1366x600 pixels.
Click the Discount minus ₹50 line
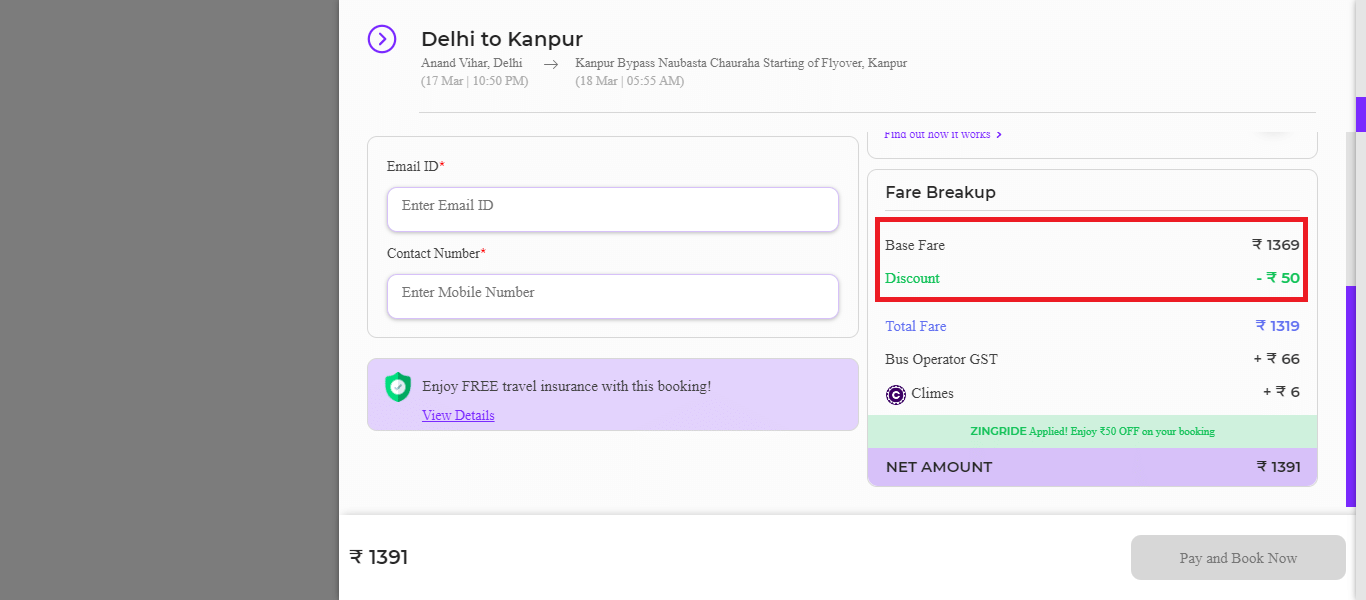pos(1091,278)
